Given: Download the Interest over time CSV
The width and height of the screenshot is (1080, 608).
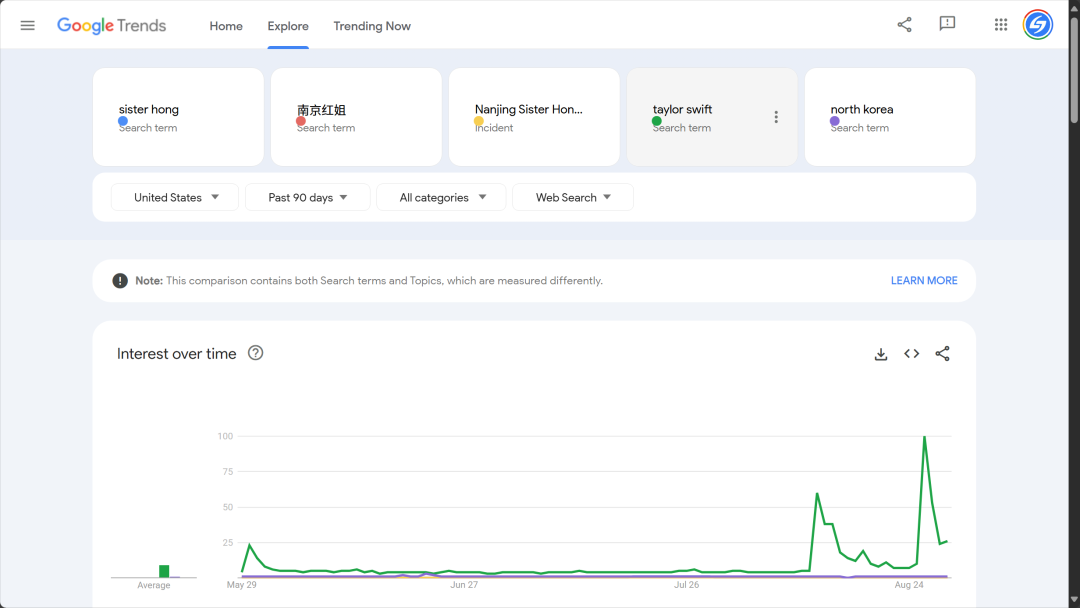Looking at the screenshot, I should coord(881,354).
